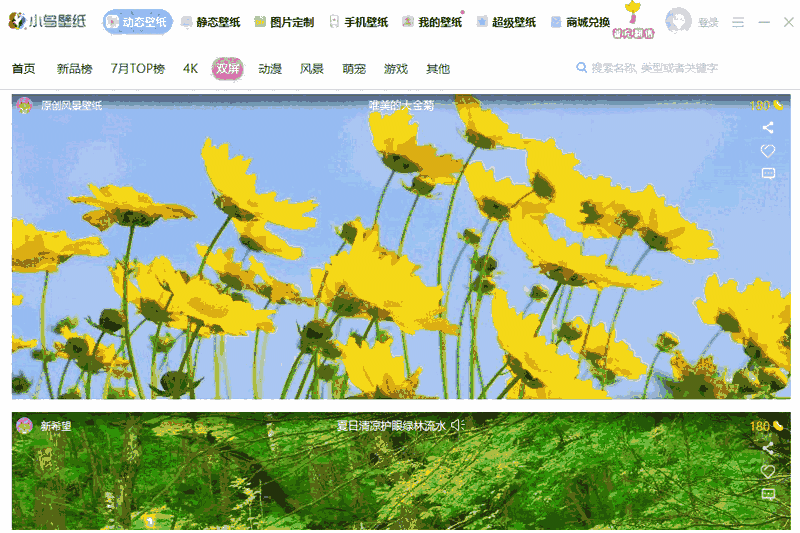Click the 180 coin price on 夏日清凉护眼绿林流水
Image resolution: width=800 pixels, height=533 pixels.
765,426
